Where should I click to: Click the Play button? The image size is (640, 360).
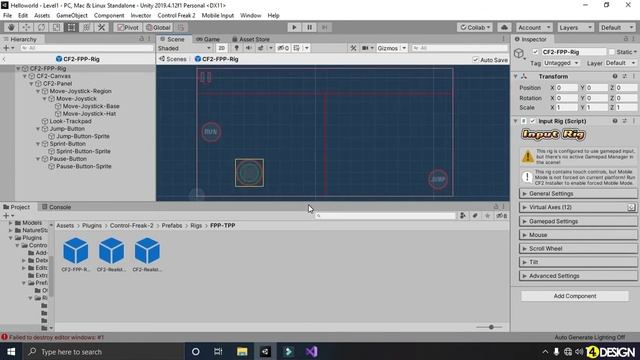(x=294, y=27)
